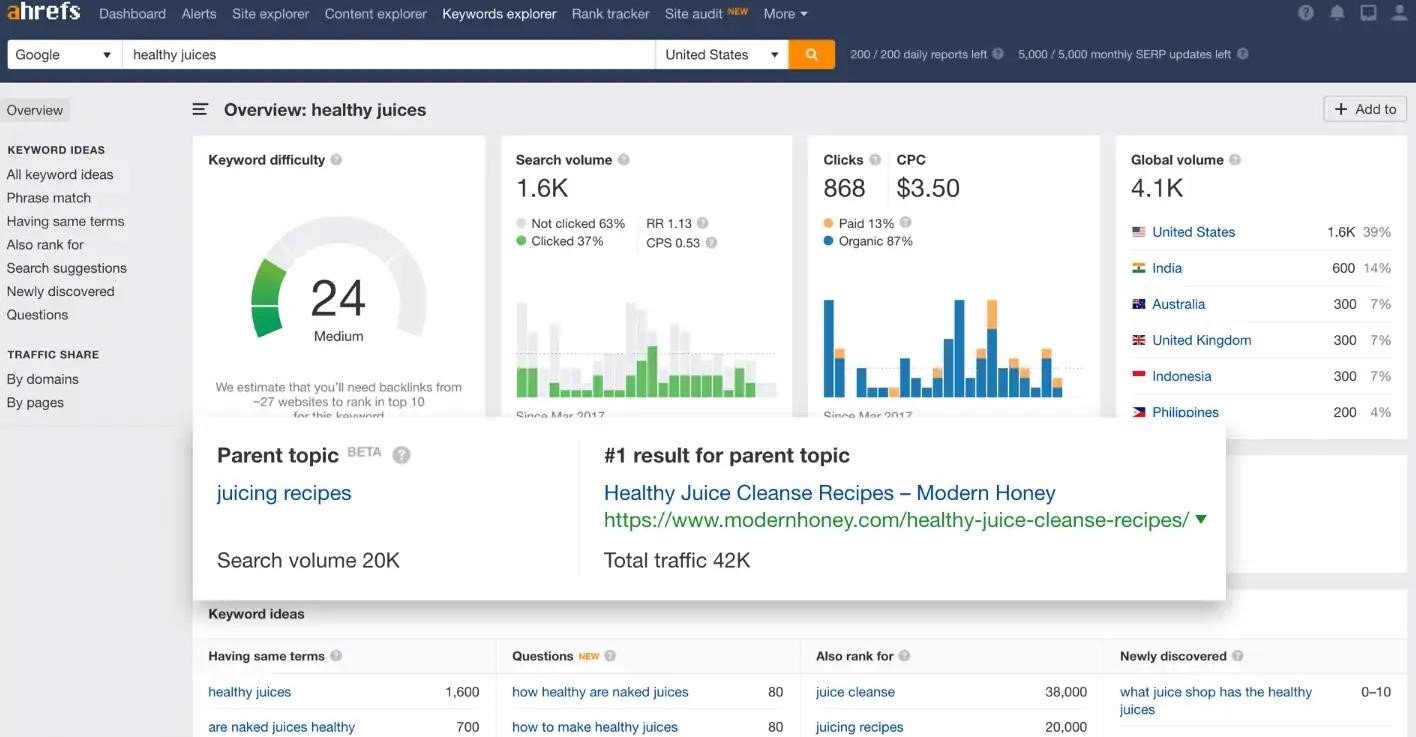Expand the green arrow after modernhoney URL

(1201, 520)
